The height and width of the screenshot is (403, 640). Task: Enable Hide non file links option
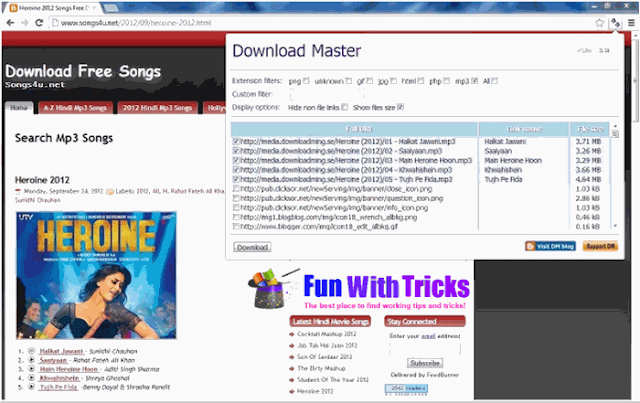pos(344,107)
